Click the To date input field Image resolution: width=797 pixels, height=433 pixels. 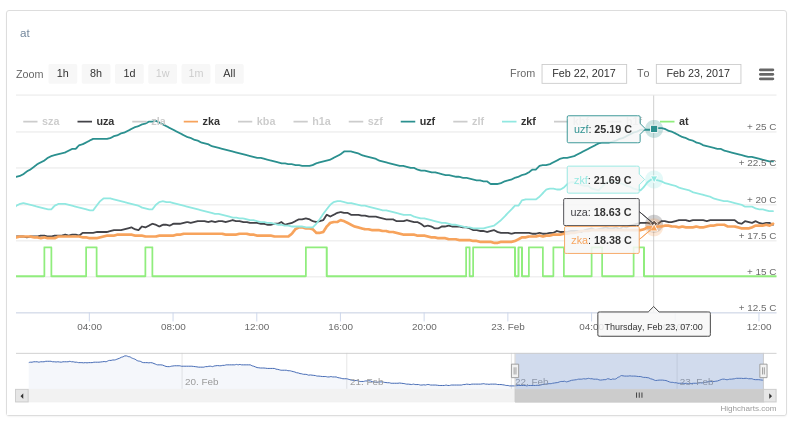[x=698, y=74]
